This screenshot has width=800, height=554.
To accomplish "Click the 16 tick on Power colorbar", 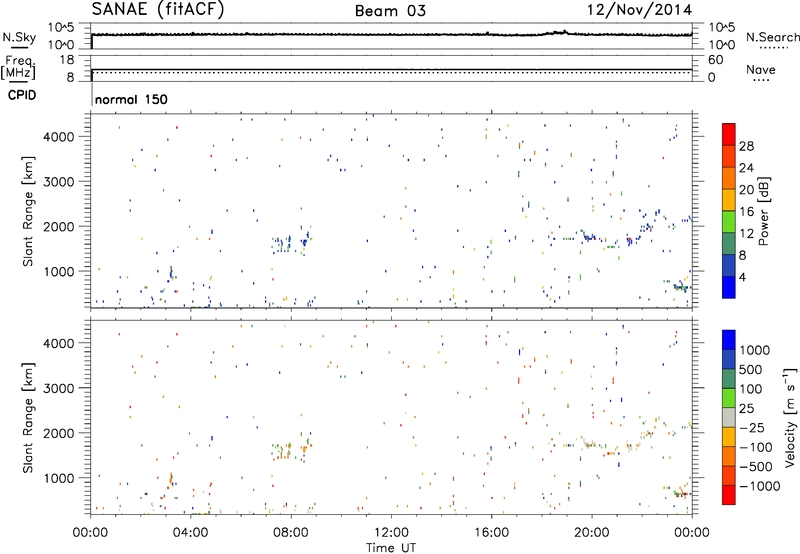I will click(x=746, y=212).
